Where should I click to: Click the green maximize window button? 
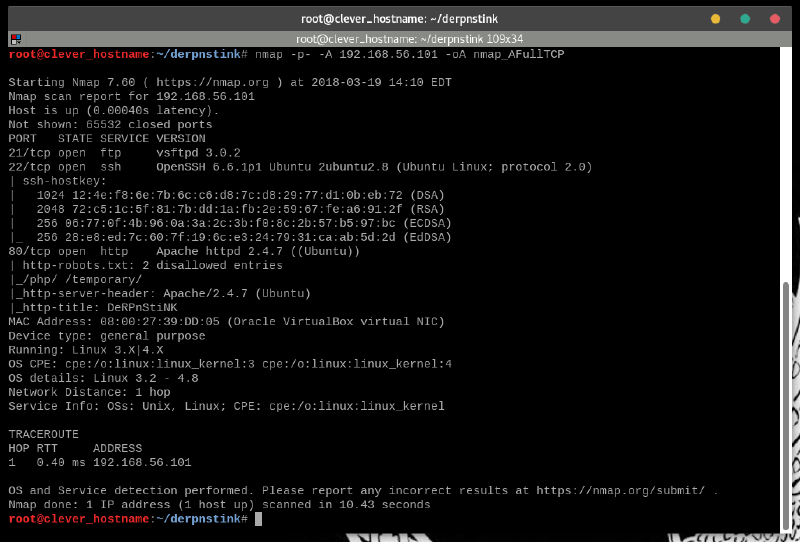click(745, 19)
